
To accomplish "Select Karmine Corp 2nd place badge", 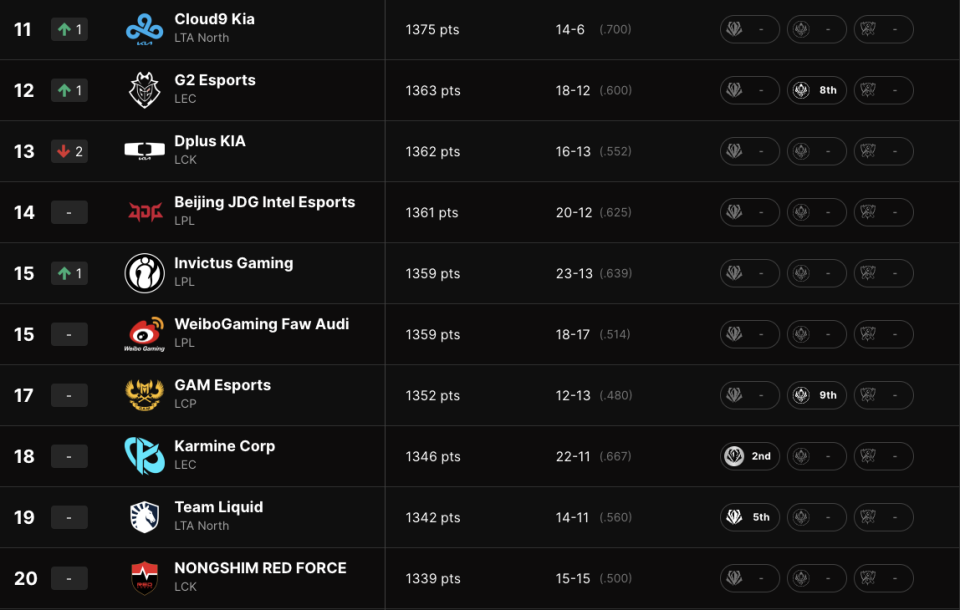I will click(x=749, y=456).
